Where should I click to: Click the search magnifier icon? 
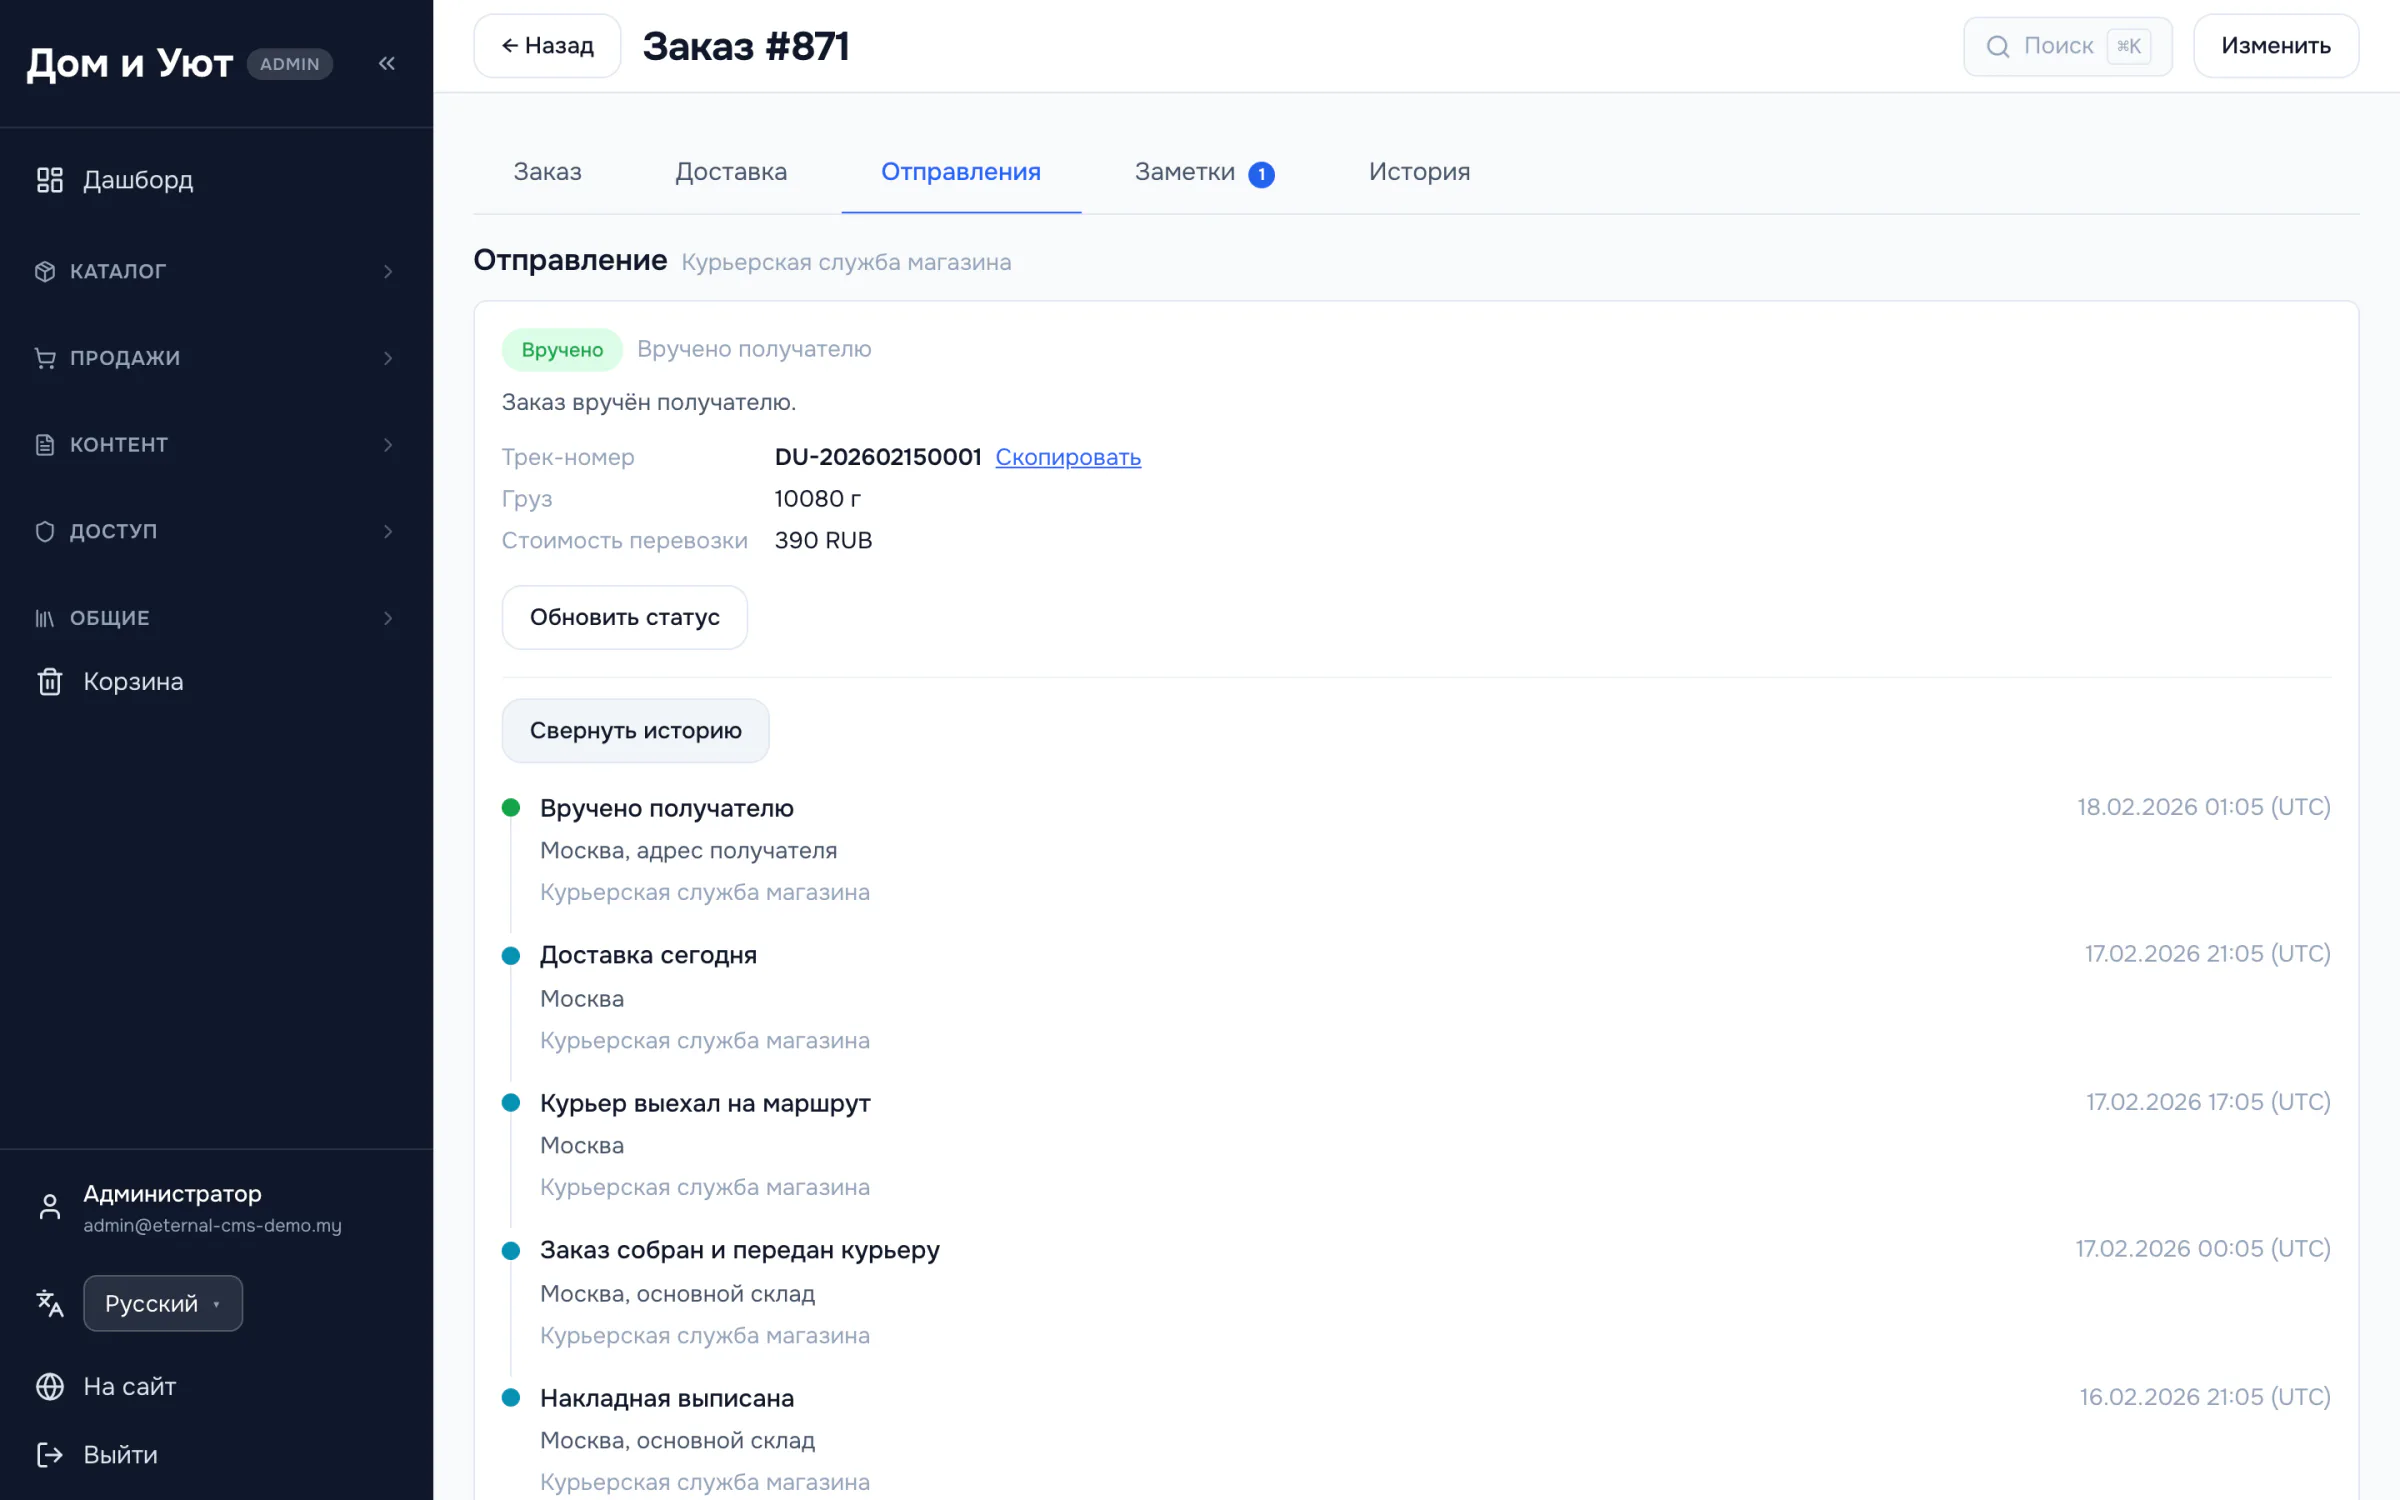1998,46
